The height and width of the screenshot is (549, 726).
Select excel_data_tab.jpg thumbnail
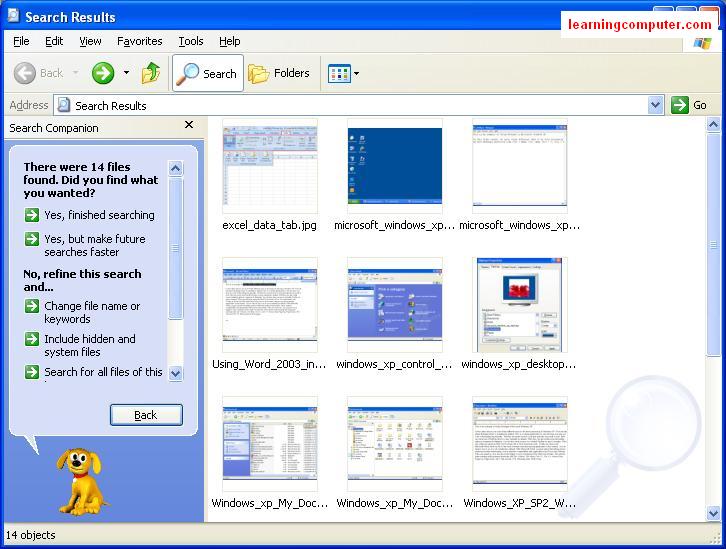click(x=270, y=167)
